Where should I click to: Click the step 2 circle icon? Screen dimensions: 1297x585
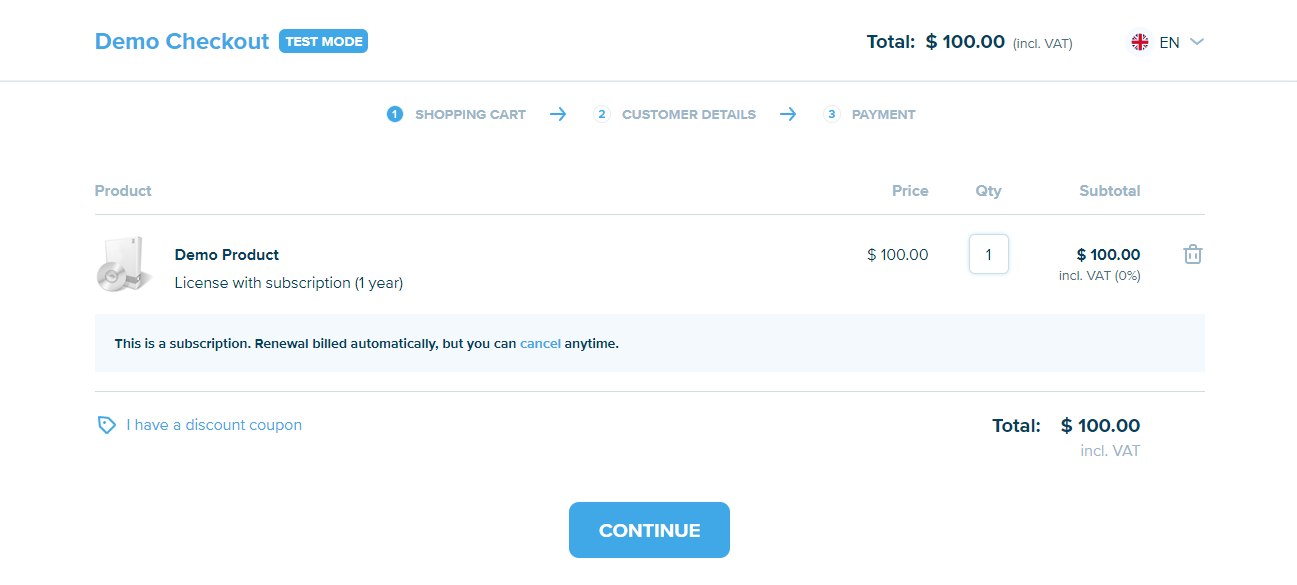point(602,114)
